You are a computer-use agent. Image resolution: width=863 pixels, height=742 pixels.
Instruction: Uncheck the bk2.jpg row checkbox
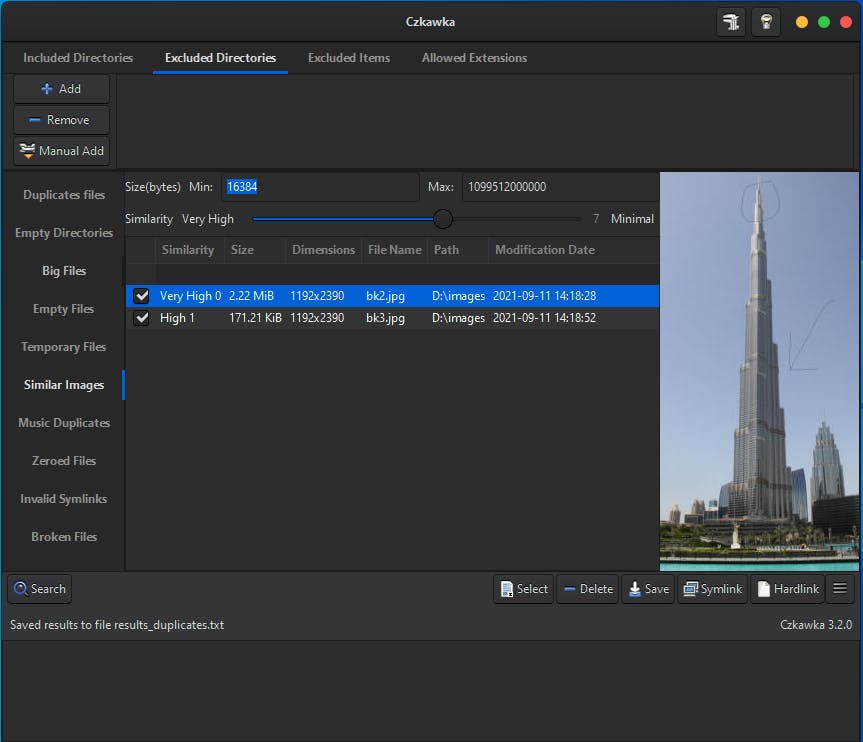(142, 296)
